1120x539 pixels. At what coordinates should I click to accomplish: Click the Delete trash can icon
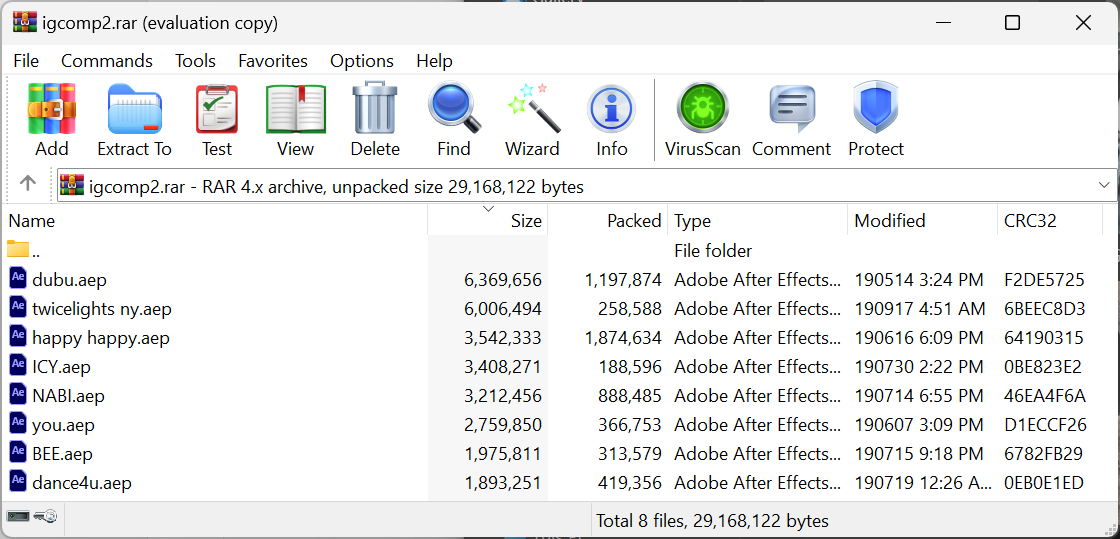[x=374, y=108]
